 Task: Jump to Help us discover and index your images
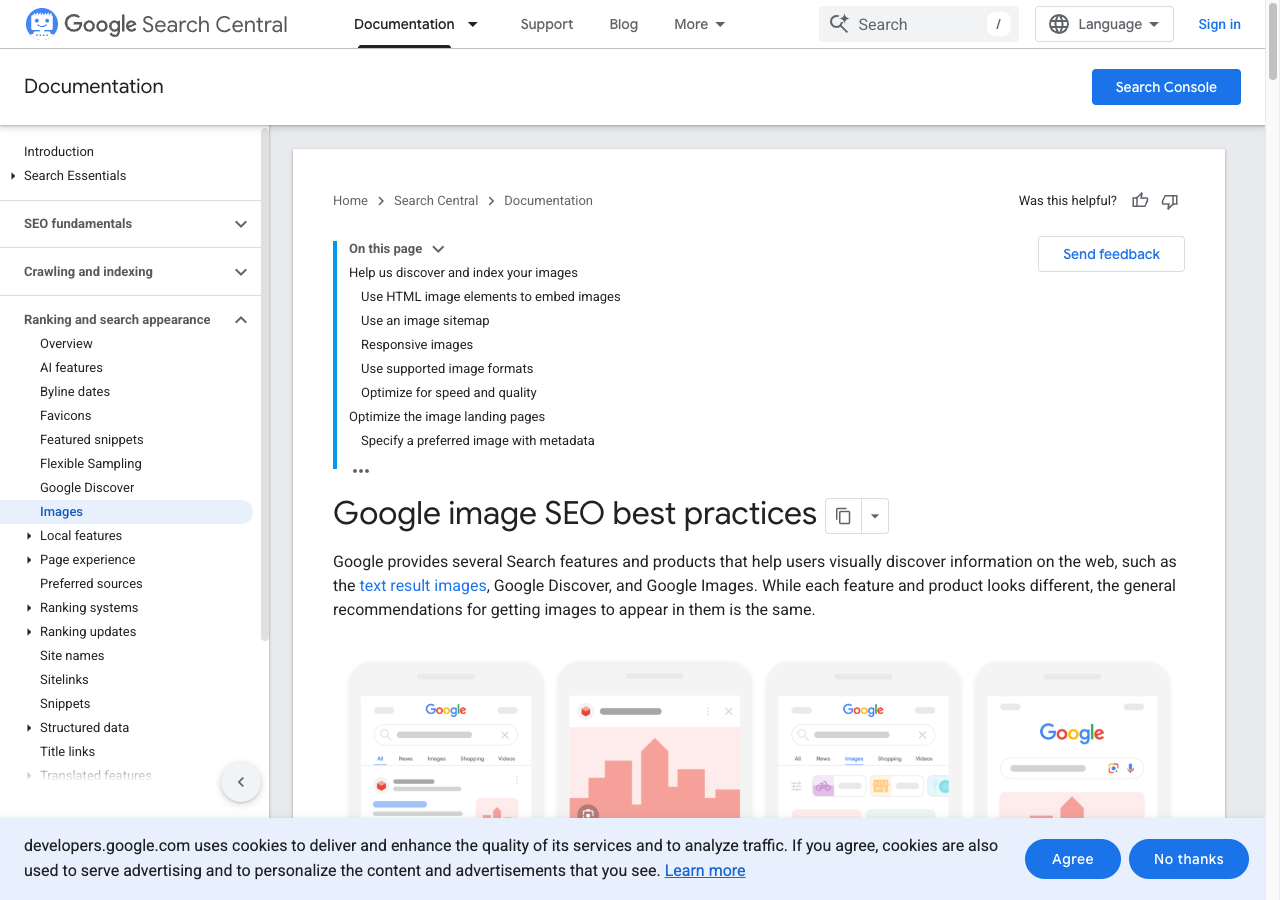coord(463,273)
